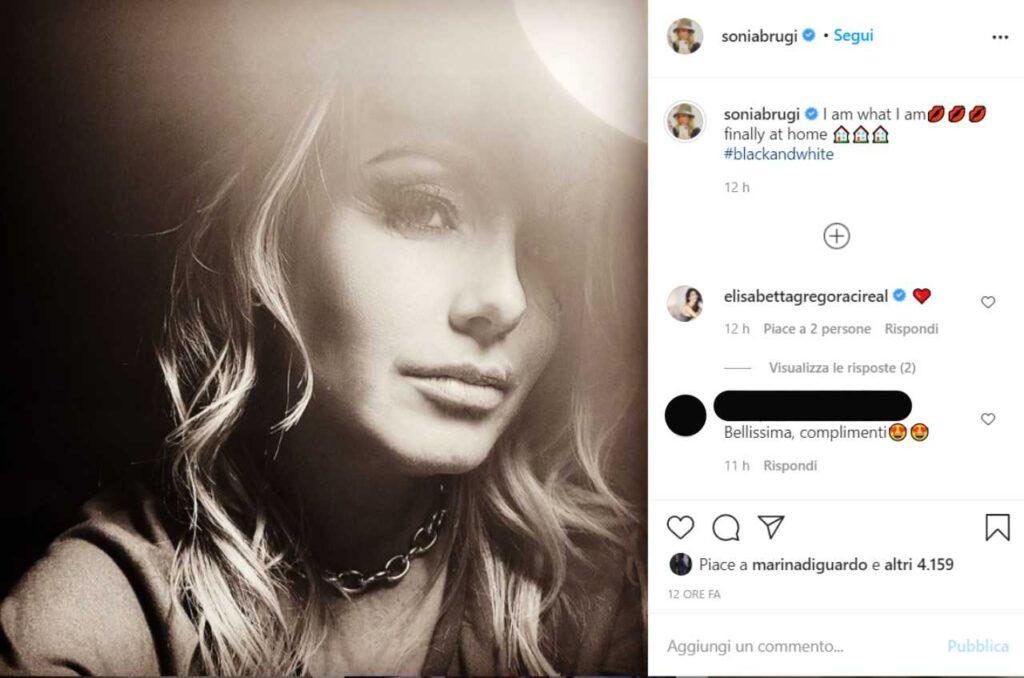The height and width of the screenshot is (678, 1024).
Task: Expand 'Visualizza le risposte (2)' replies
Action: (x=842, y=368)
